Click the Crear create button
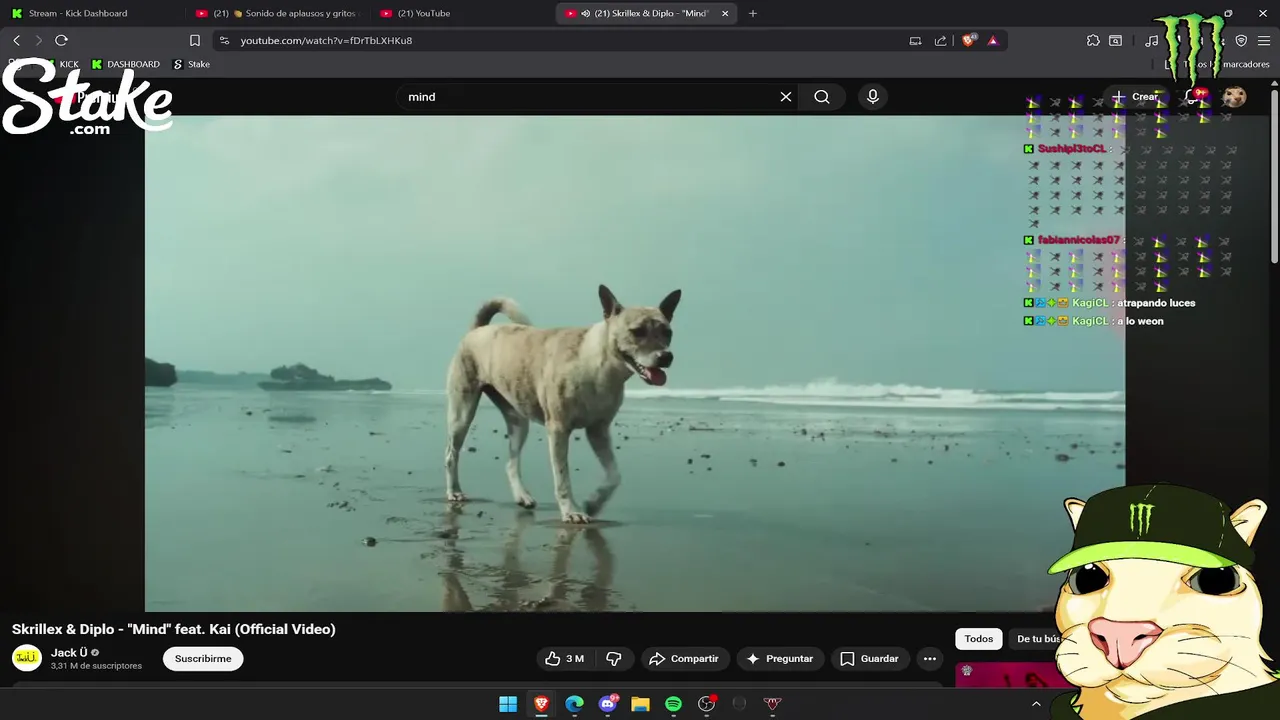 click(1135, 97)
